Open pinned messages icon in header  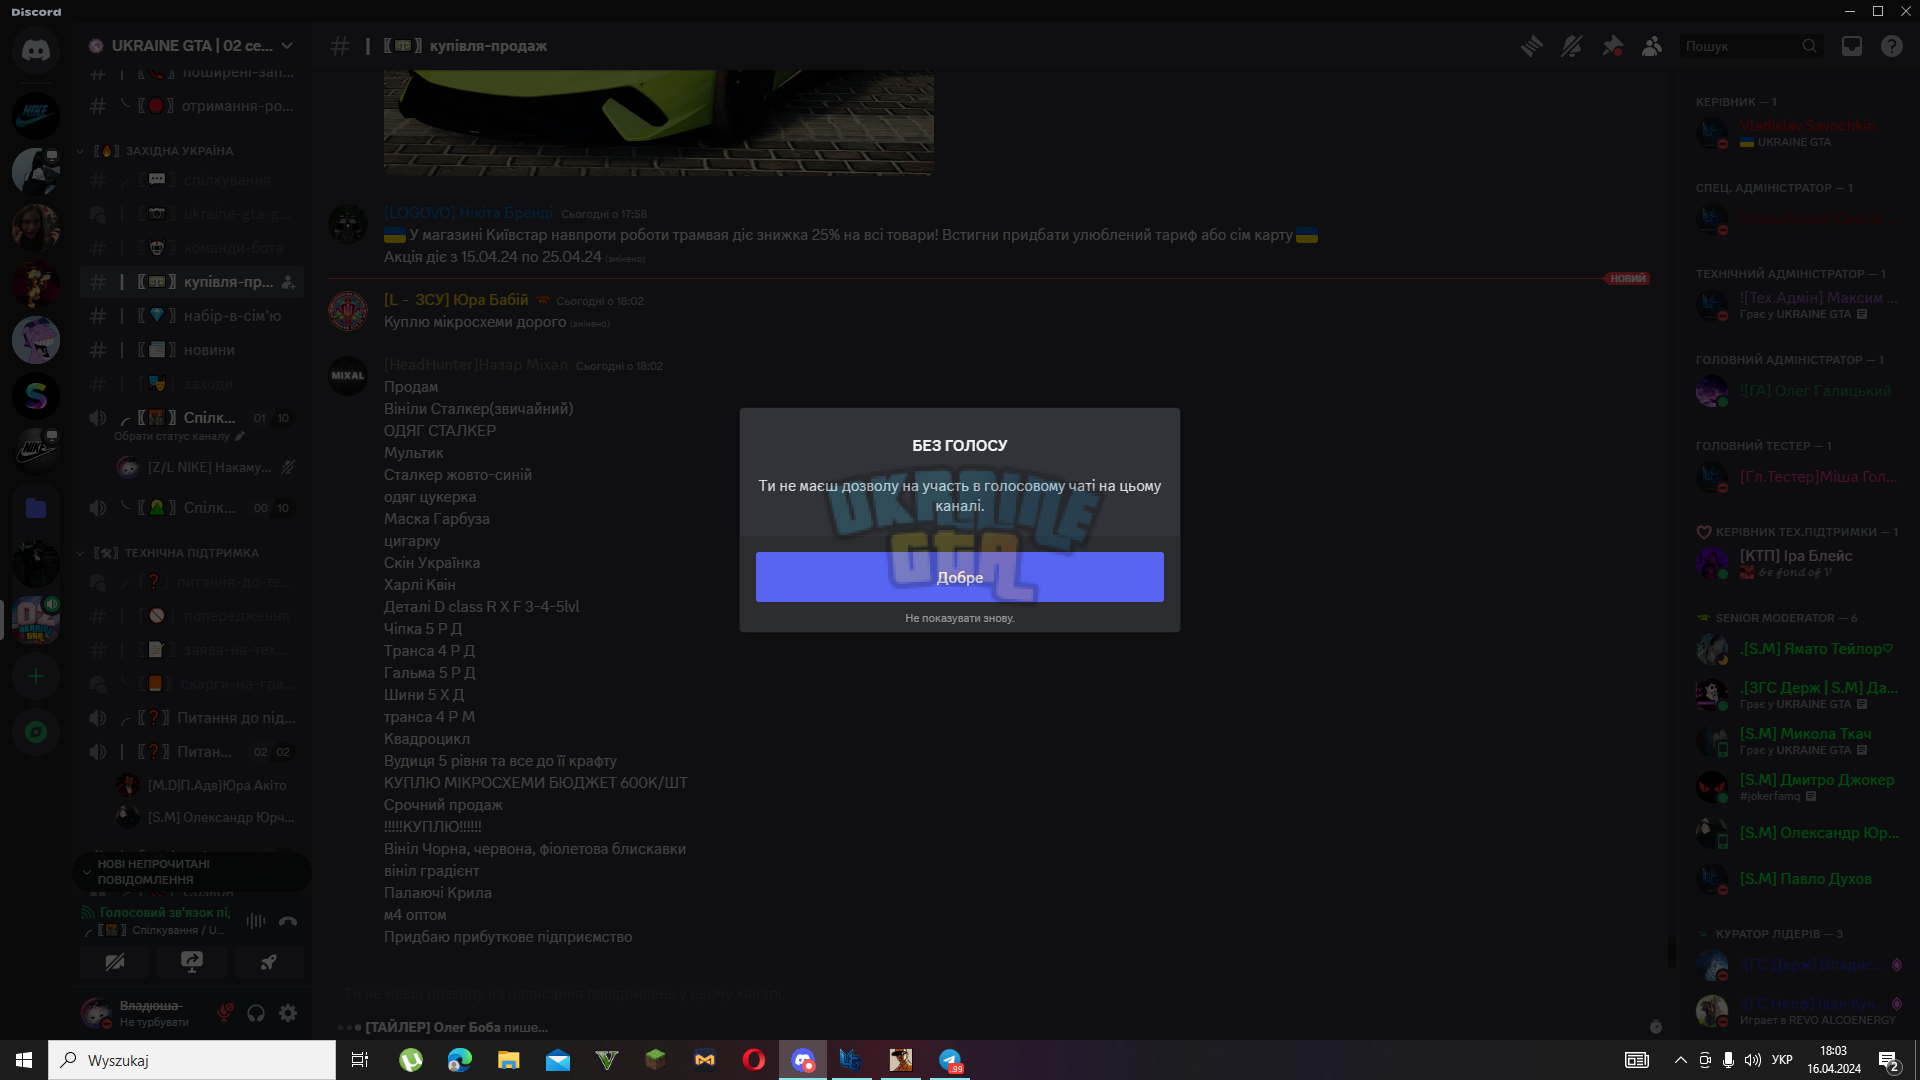pyautogui.click(x=1612, y=46)
